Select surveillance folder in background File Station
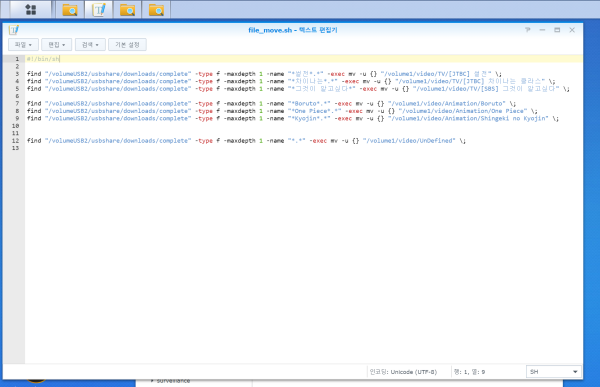 [173, 381]
